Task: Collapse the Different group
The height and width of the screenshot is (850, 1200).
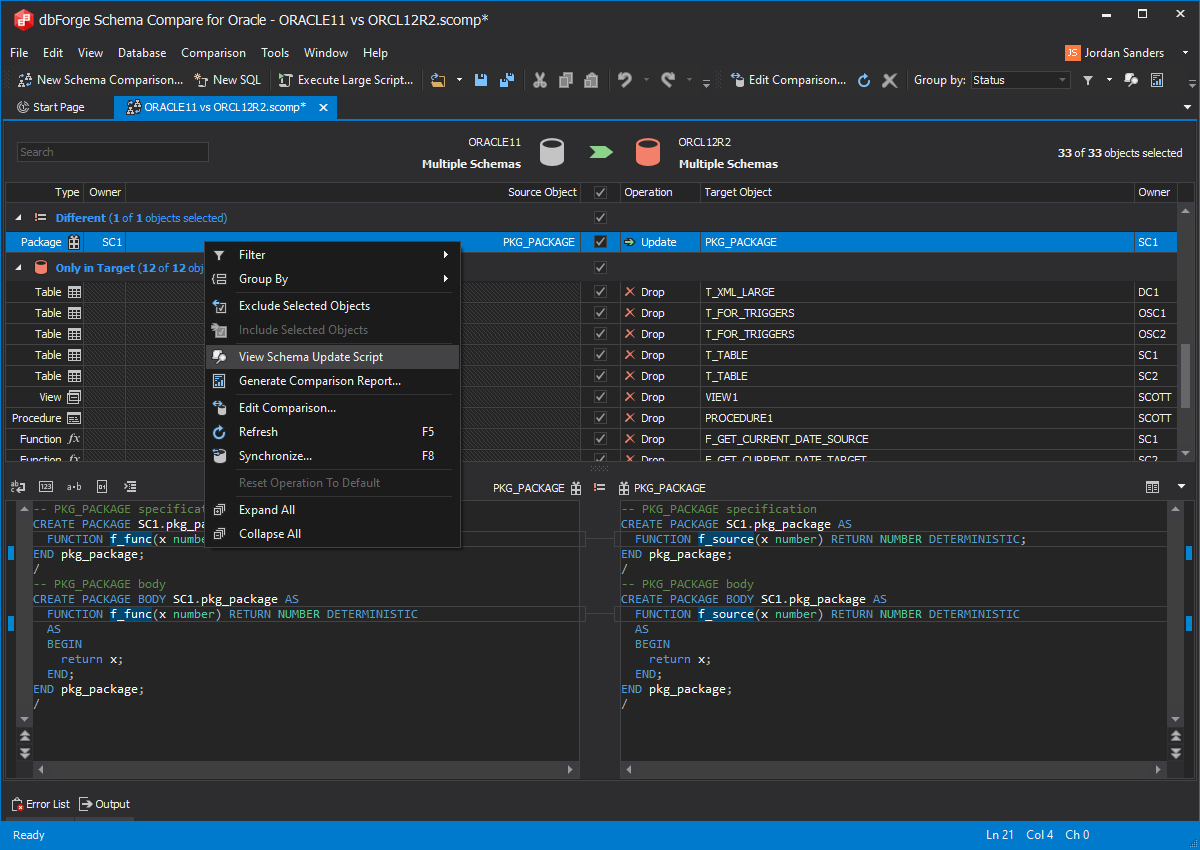Action: point(18,218)
